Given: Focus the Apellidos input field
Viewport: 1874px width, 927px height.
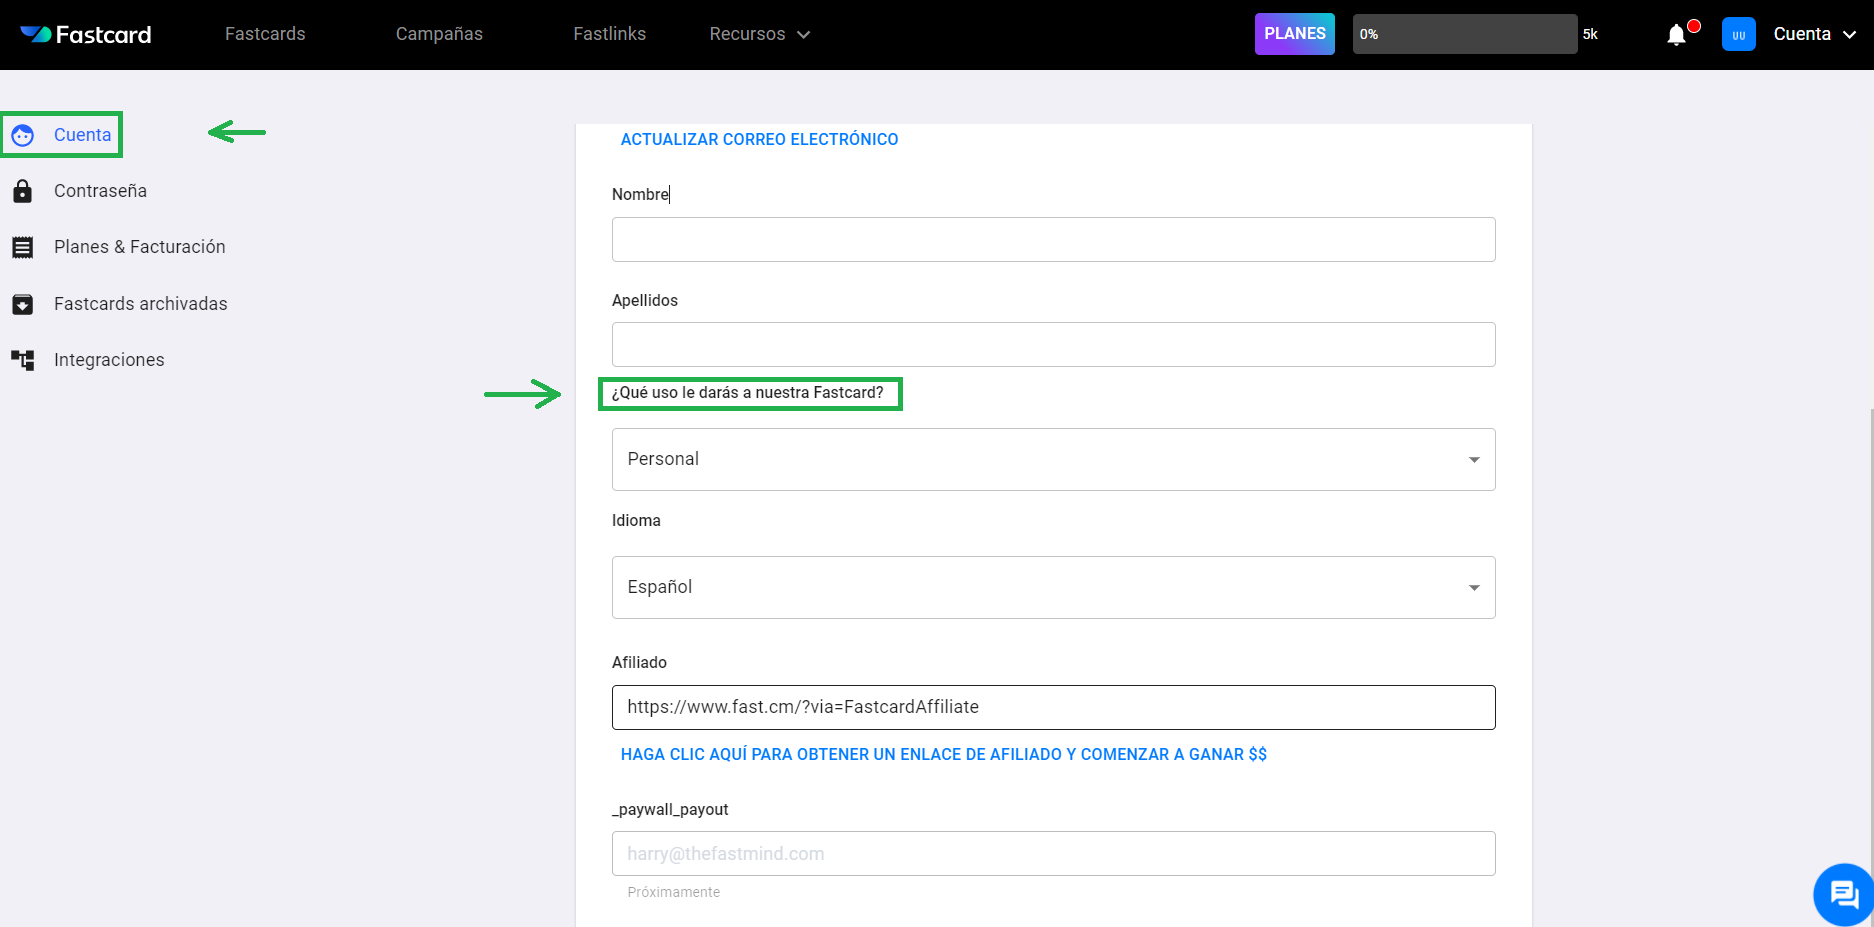Looking at the screenshot, I should tap(1054, 345).
